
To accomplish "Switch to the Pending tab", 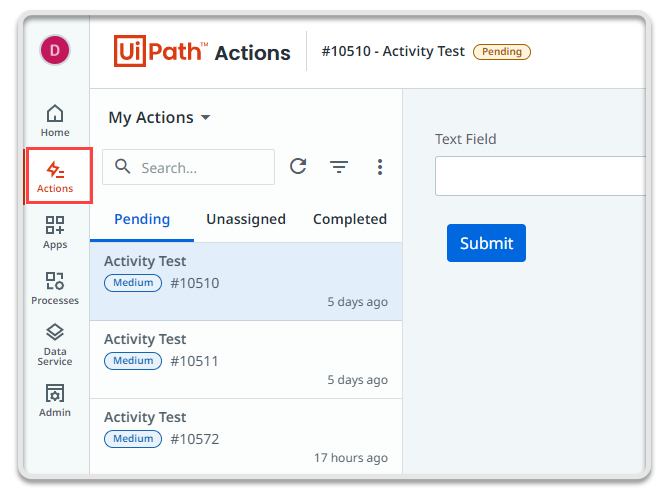I will [x=142, y=219].
